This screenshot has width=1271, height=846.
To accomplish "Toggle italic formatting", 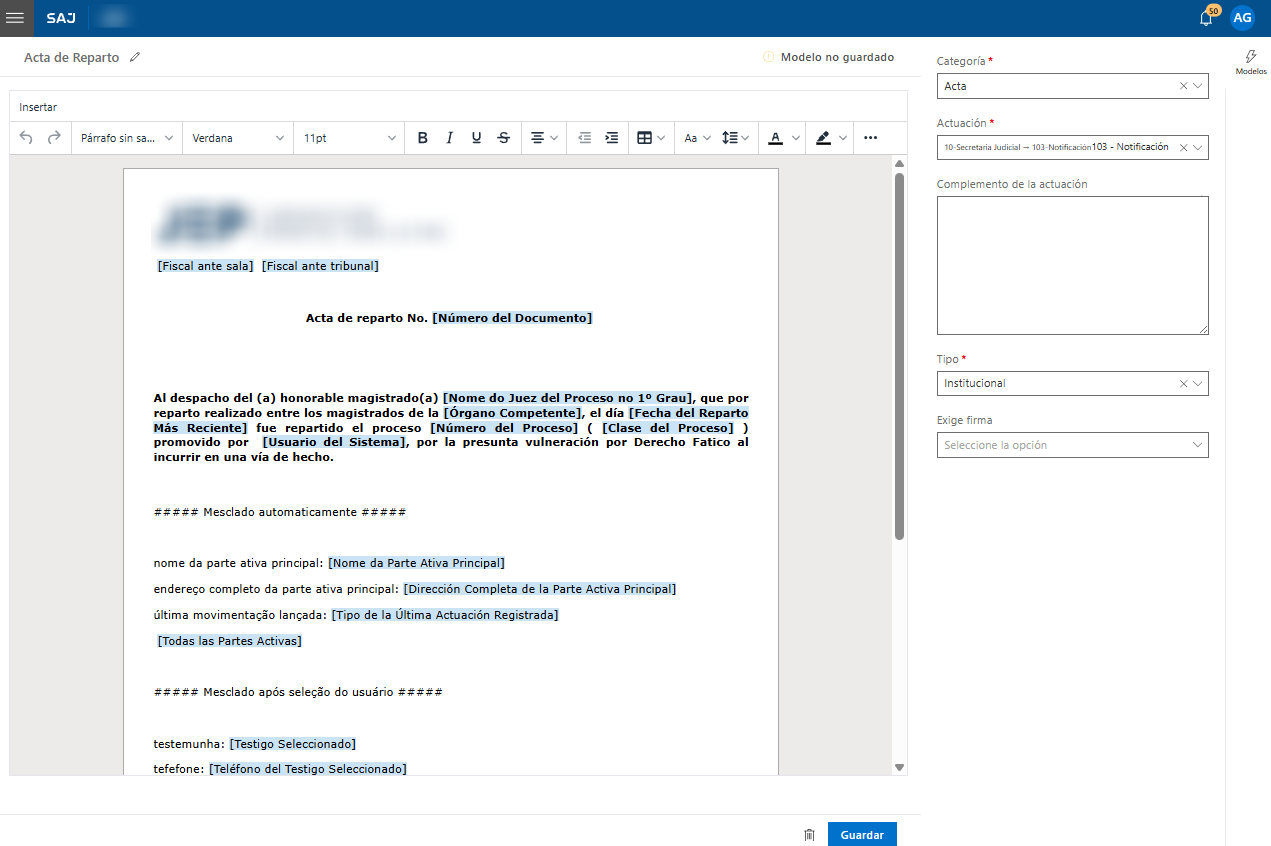I will (450, 138).
